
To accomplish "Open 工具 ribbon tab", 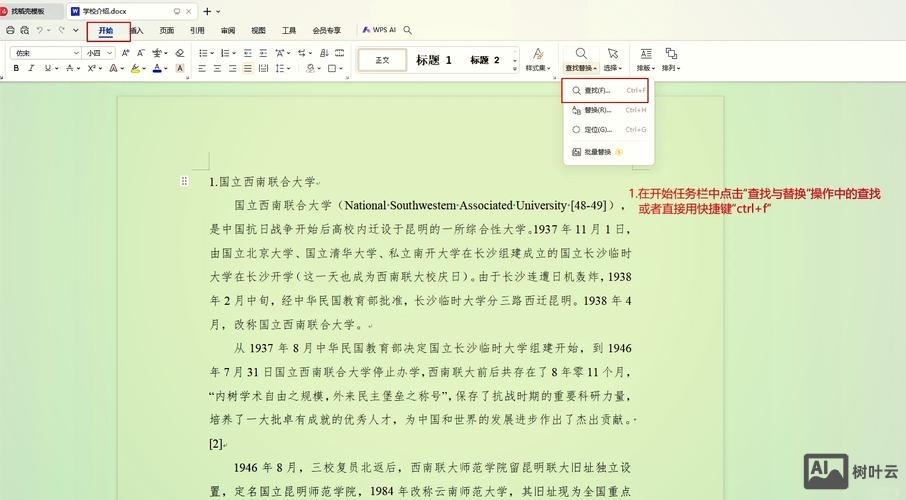I will 289,31.
